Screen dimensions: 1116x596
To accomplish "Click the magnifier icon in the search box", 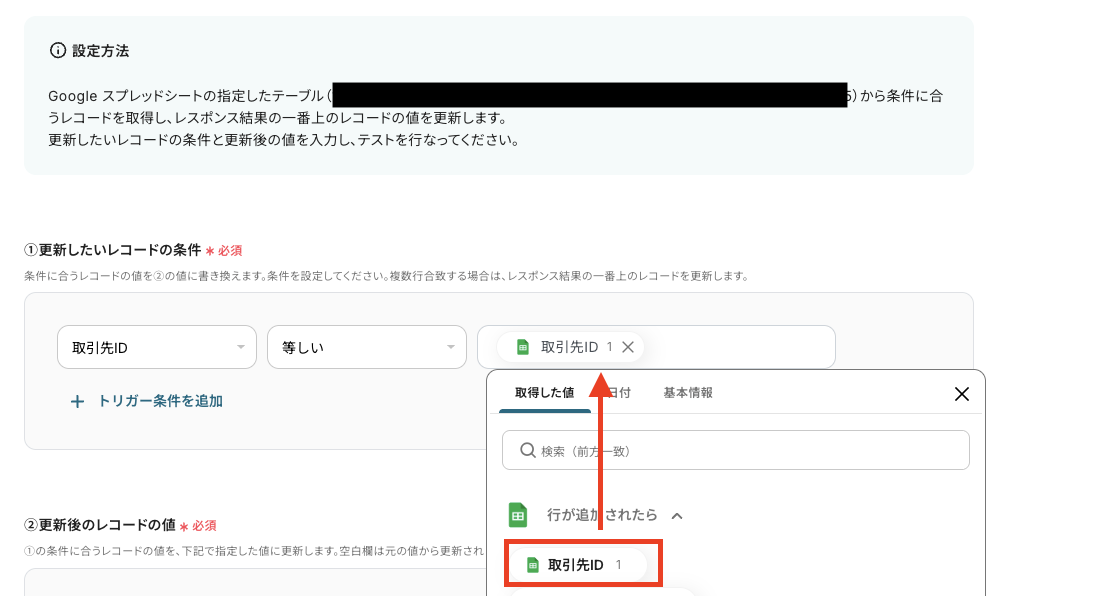I will pos(527,450).
